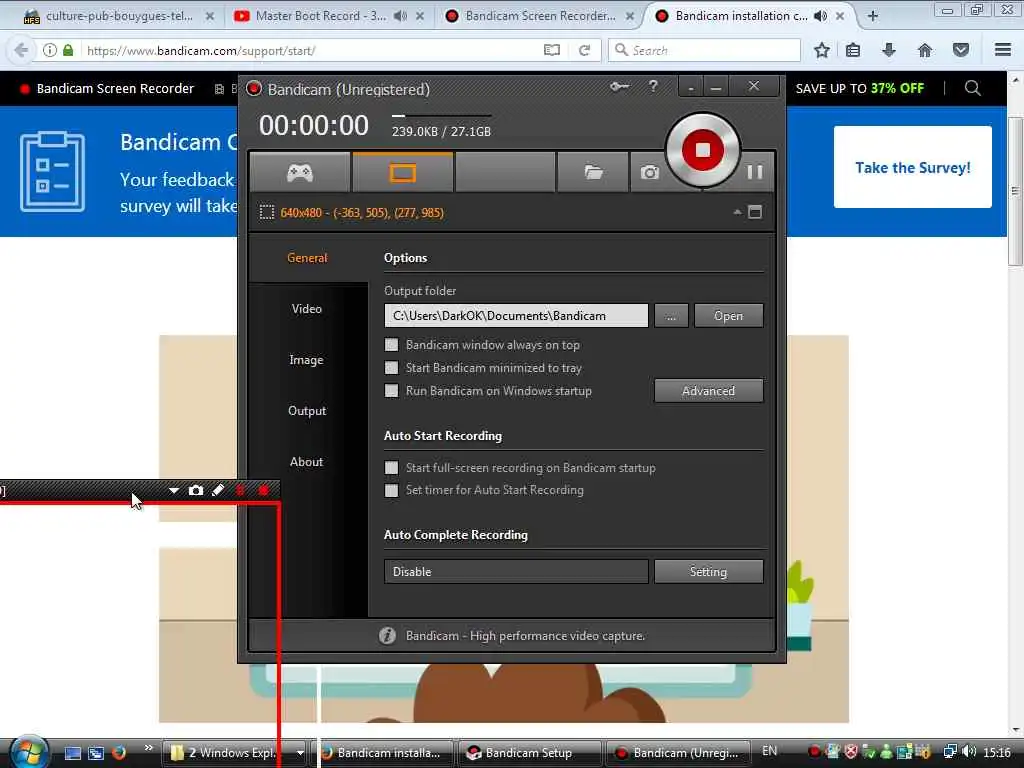Enable Bandicam window always on top
1024x768 pixels.
391,345
